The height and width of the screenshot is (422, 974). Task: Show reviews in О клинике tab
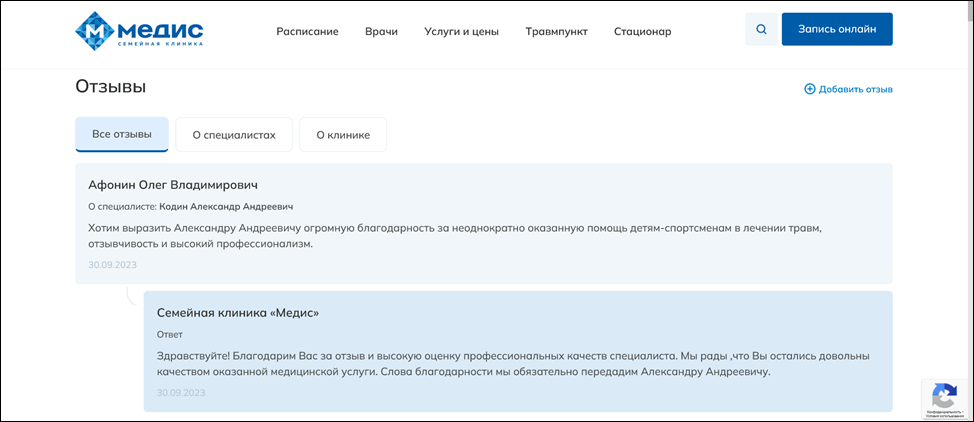343,135
